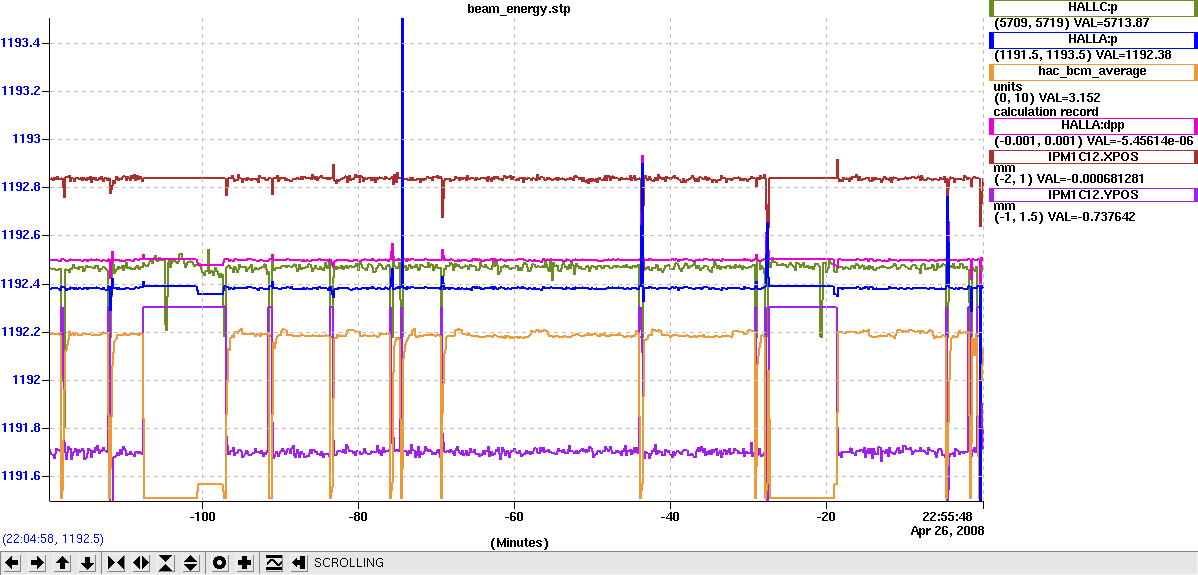Image resolution: width=1198 pixels, height=575 pixels.
Task: Select the HALLA:p legend entry
Action: 1093,40
